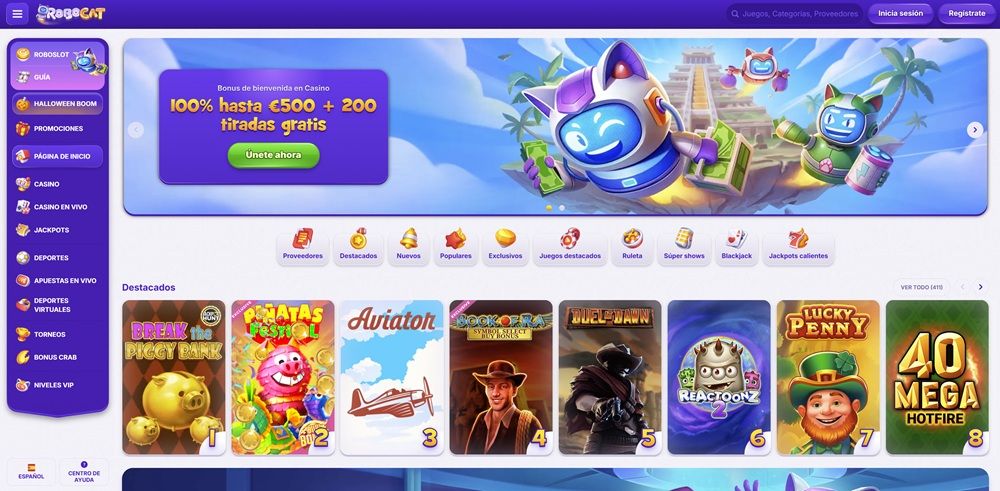Select the Ruleta category icon

point(632,238)
